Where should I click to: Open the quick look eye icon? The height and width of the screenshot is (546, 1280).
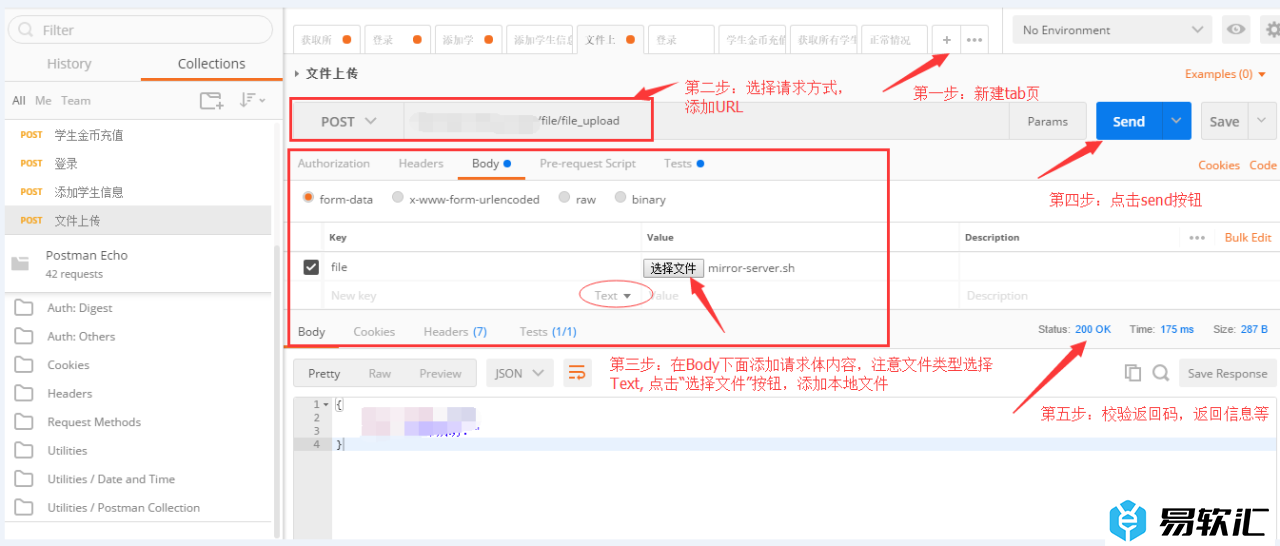point(1237,30)
